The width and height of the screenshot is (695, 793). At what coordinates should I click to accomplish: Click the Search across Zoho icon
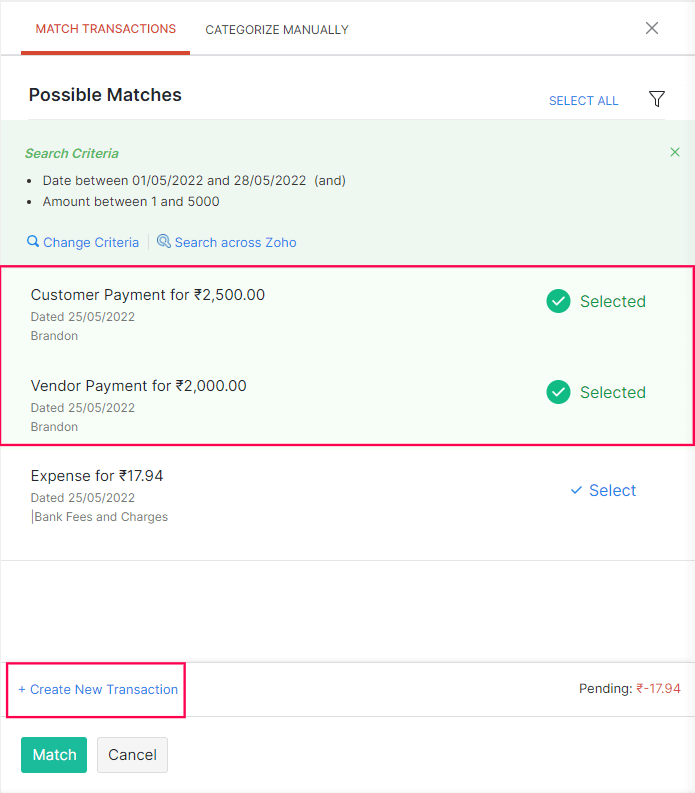coord(164,242)
